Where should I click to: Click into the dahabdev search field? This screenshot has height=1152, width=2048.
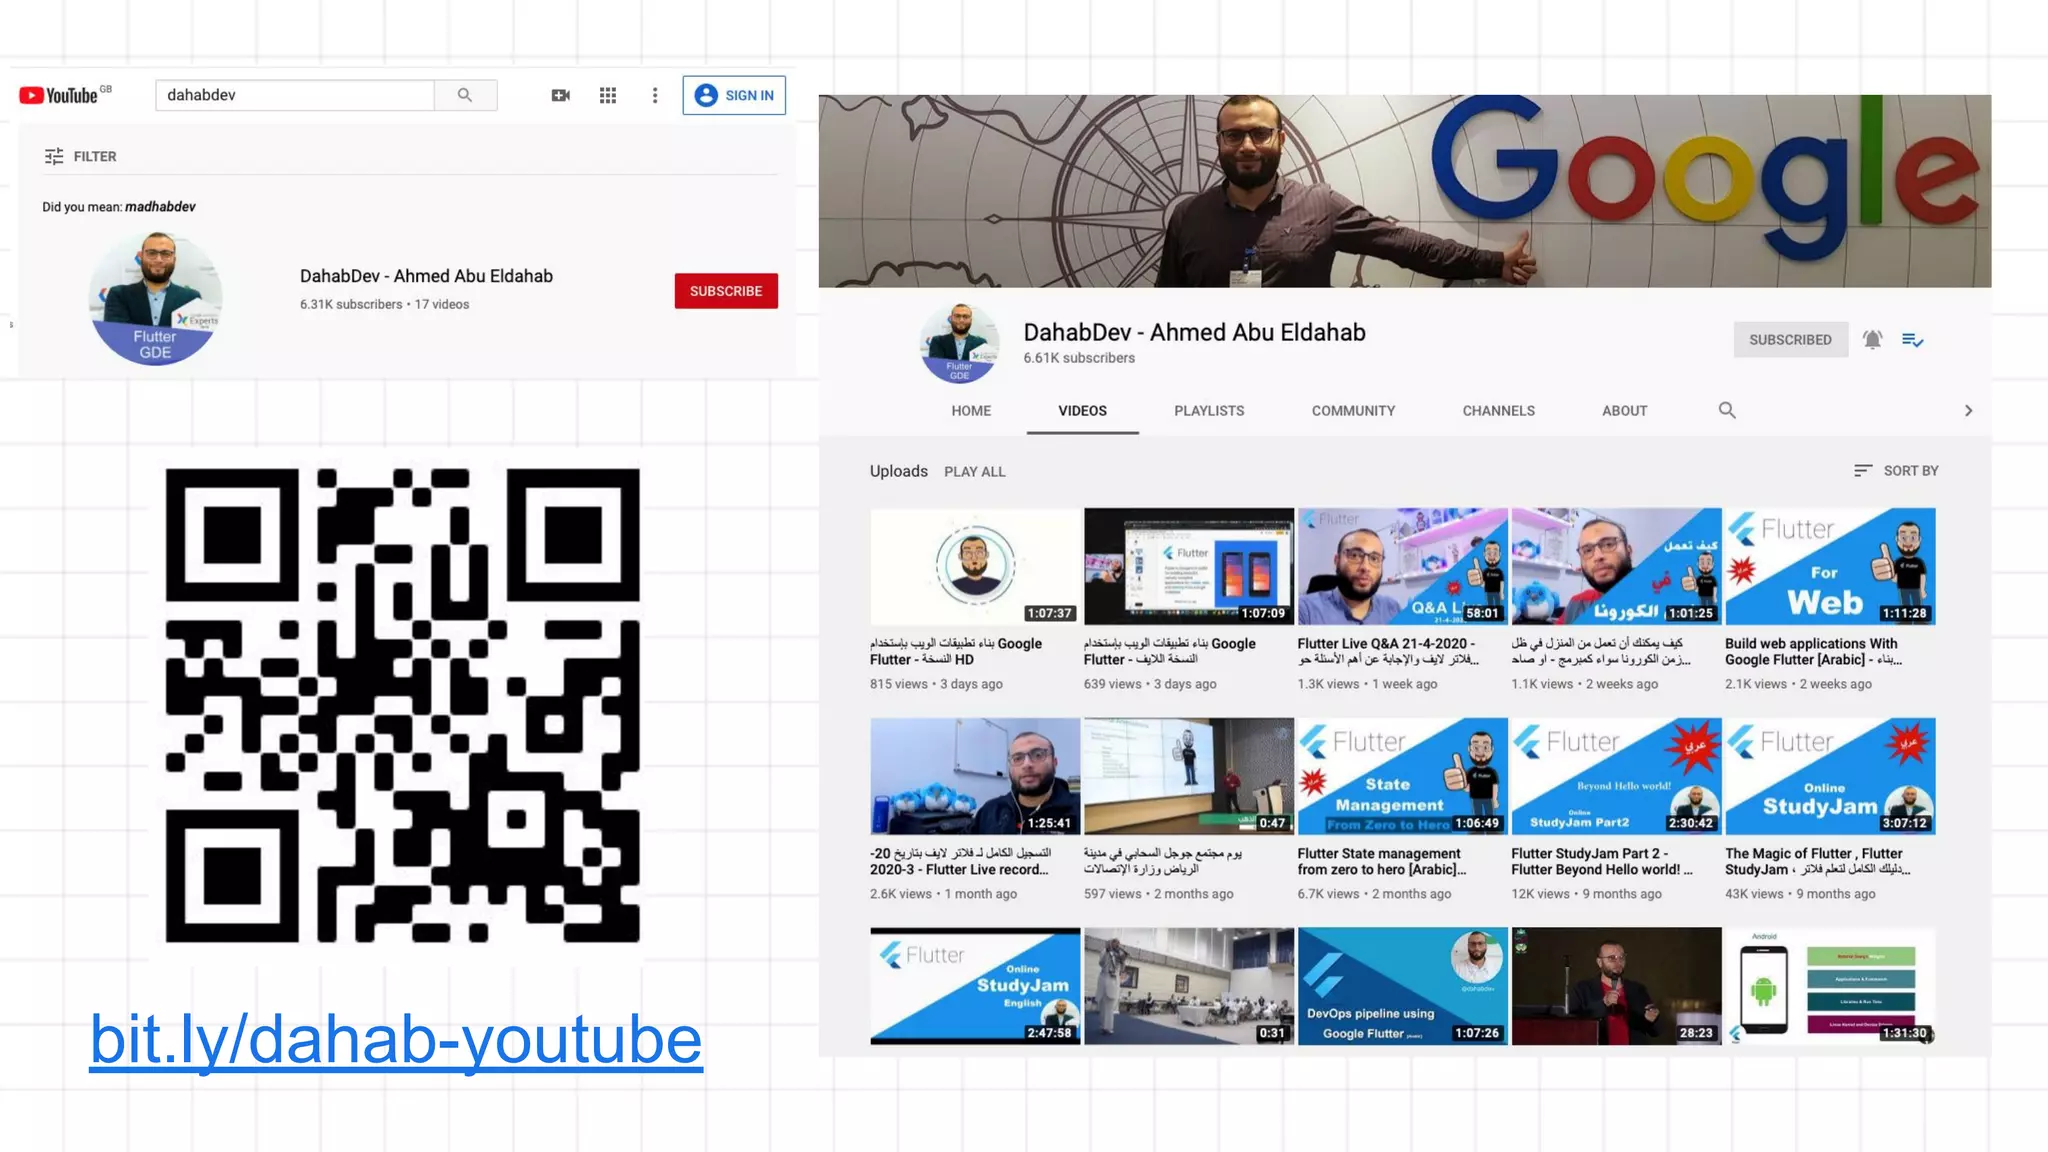295,95
